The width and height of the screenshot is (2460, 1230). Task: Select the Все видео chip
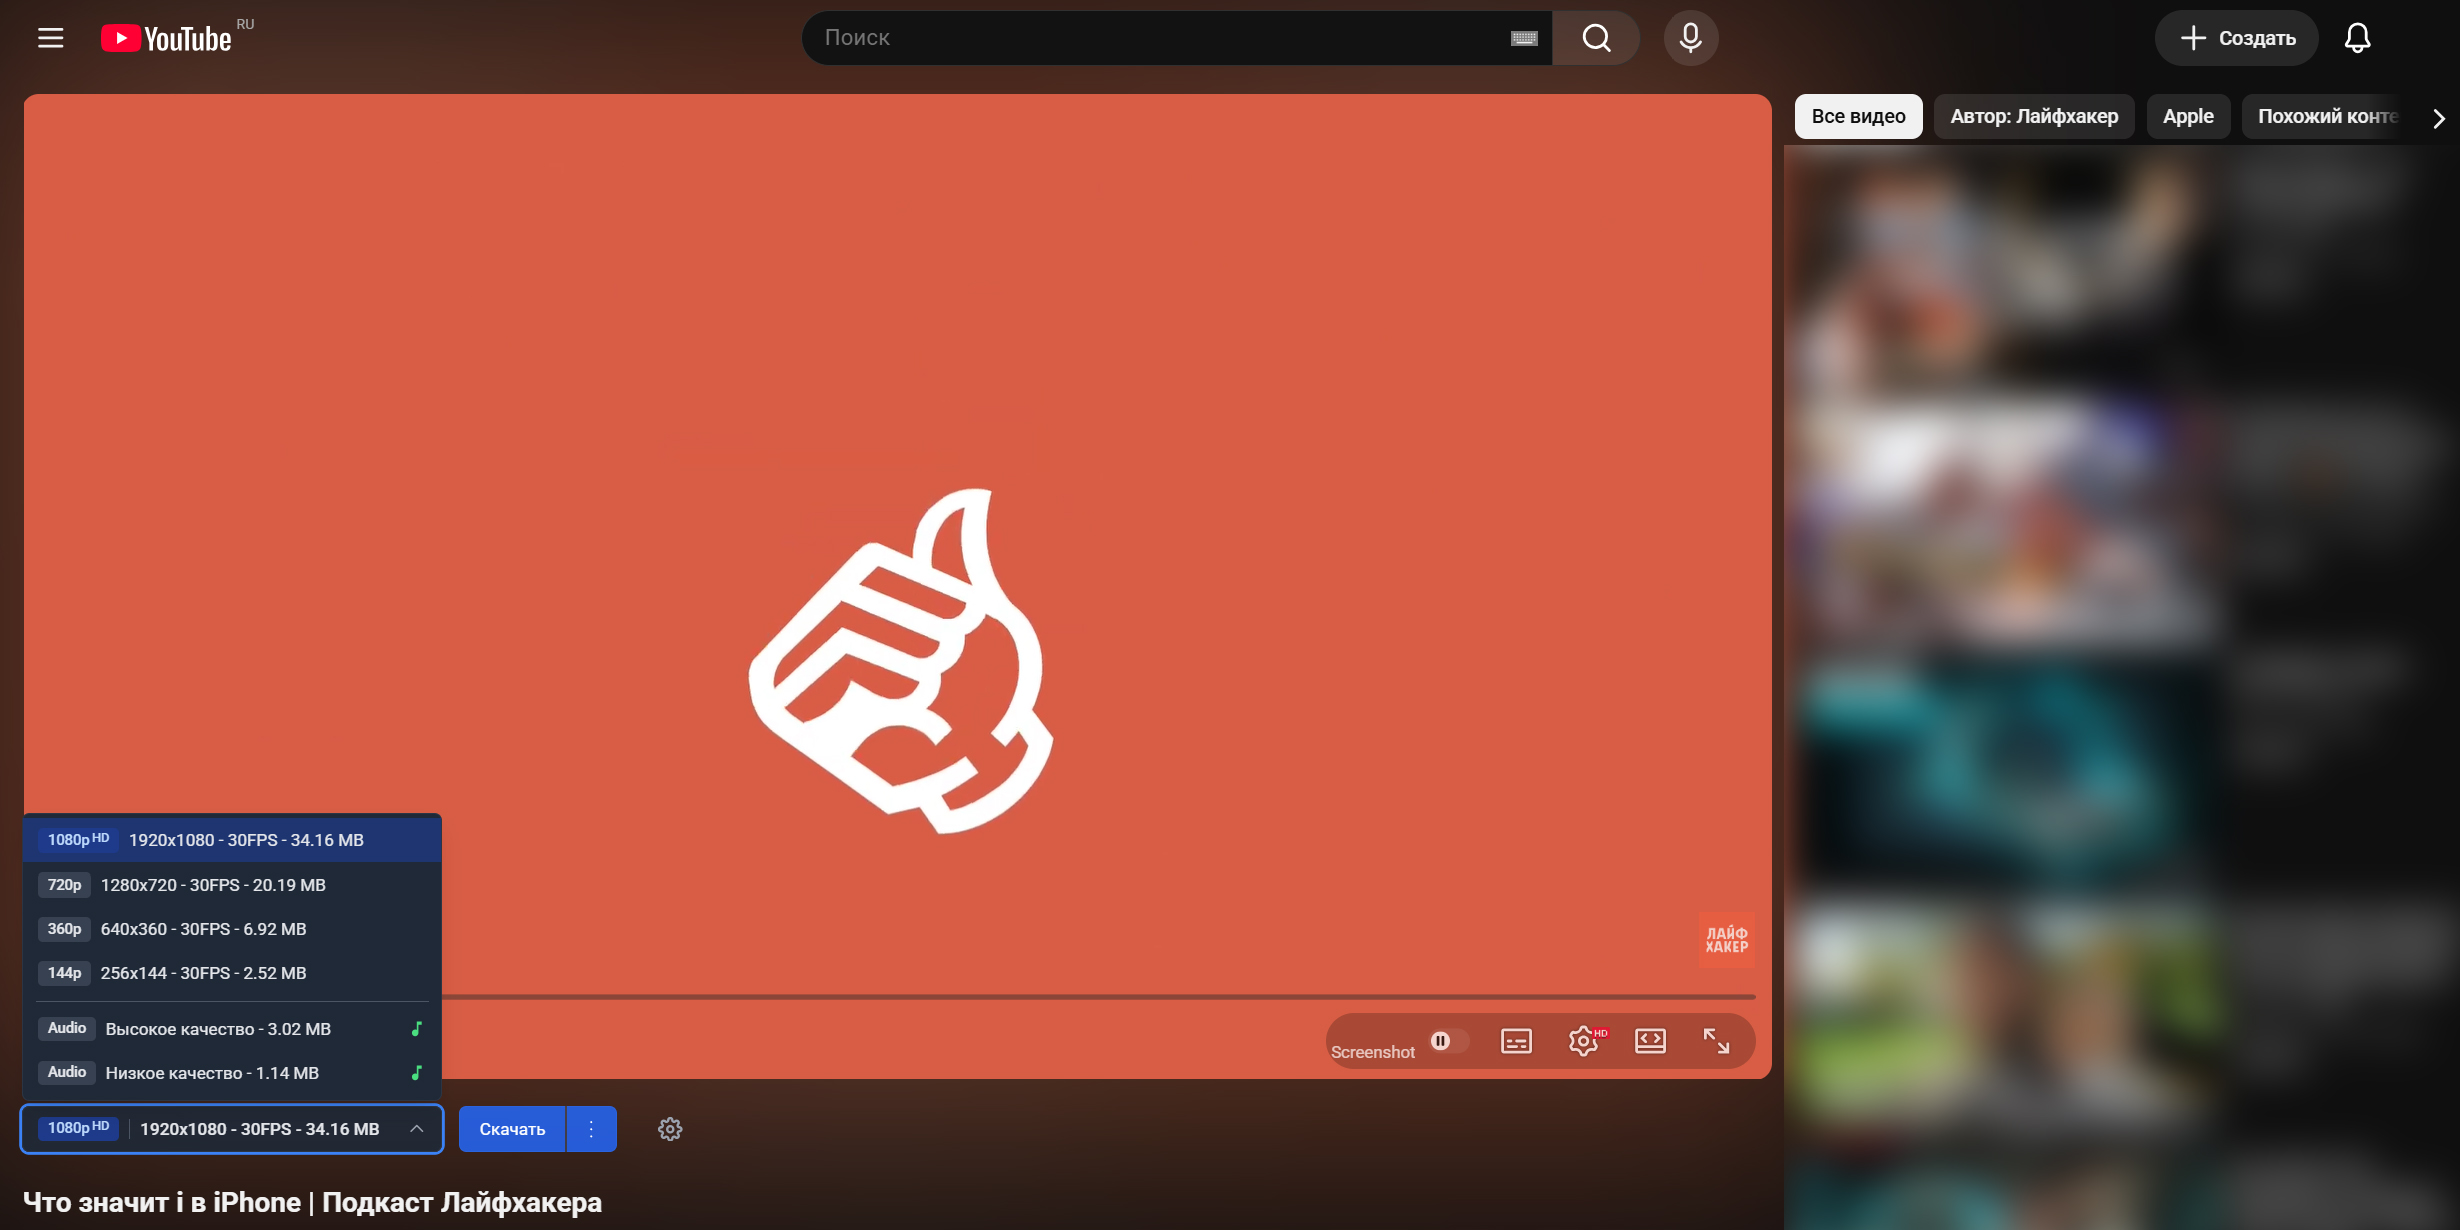pyautogui.click(x=1858, y=117)
